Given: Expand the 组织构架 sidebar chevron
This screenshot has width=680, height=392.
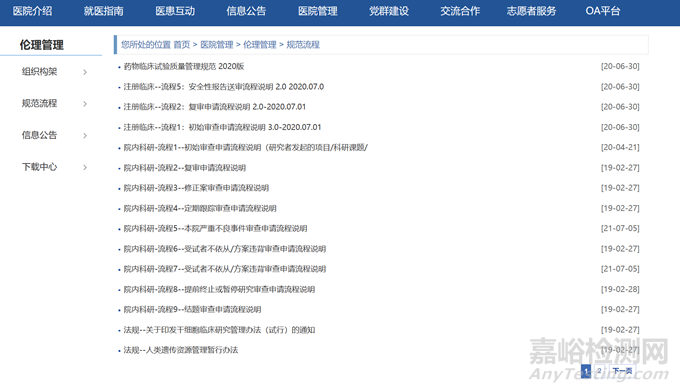Looking at the screenshot, I should click(x=85, y=72).
